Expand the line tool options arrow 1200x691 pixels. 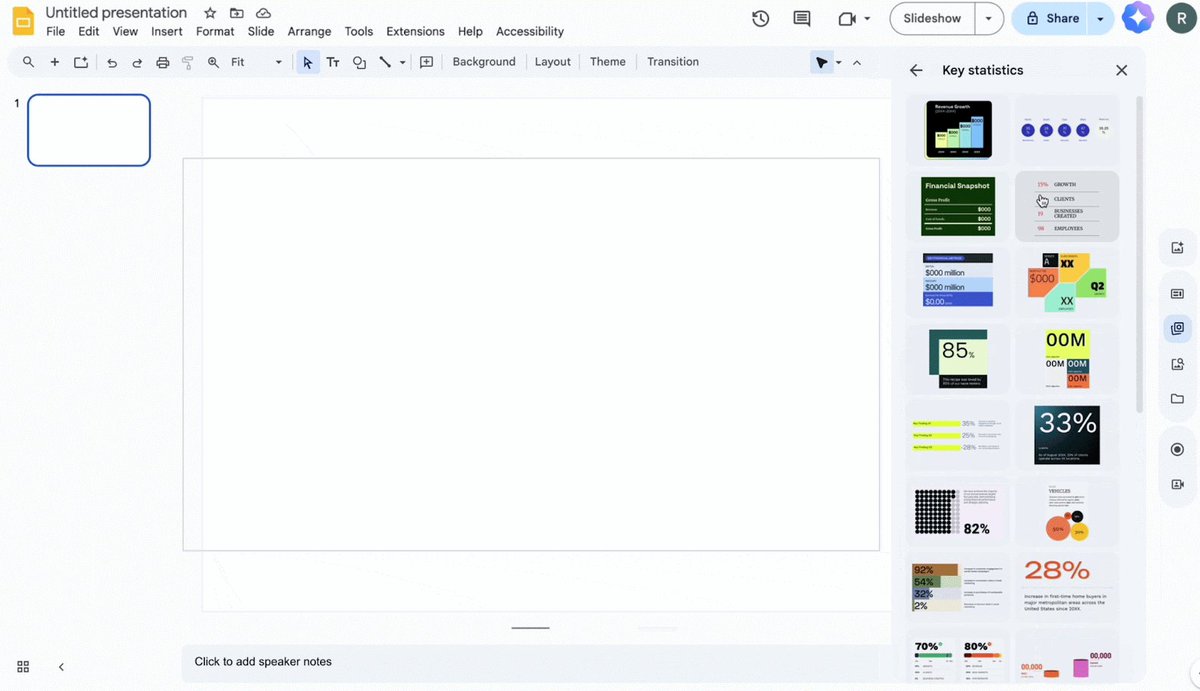coord(403,62)
